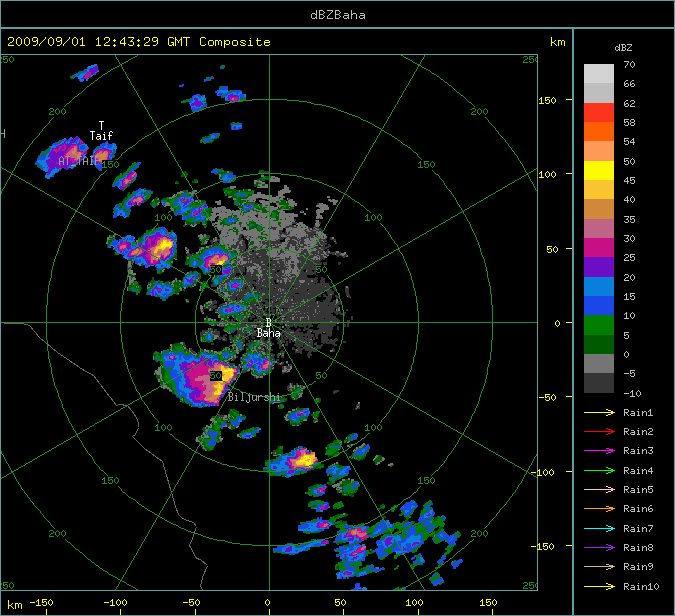This screenshot has width=675, height=616.
Task: Click the purple Rain8 arrow icon
Action: click(x=599, y=548)
